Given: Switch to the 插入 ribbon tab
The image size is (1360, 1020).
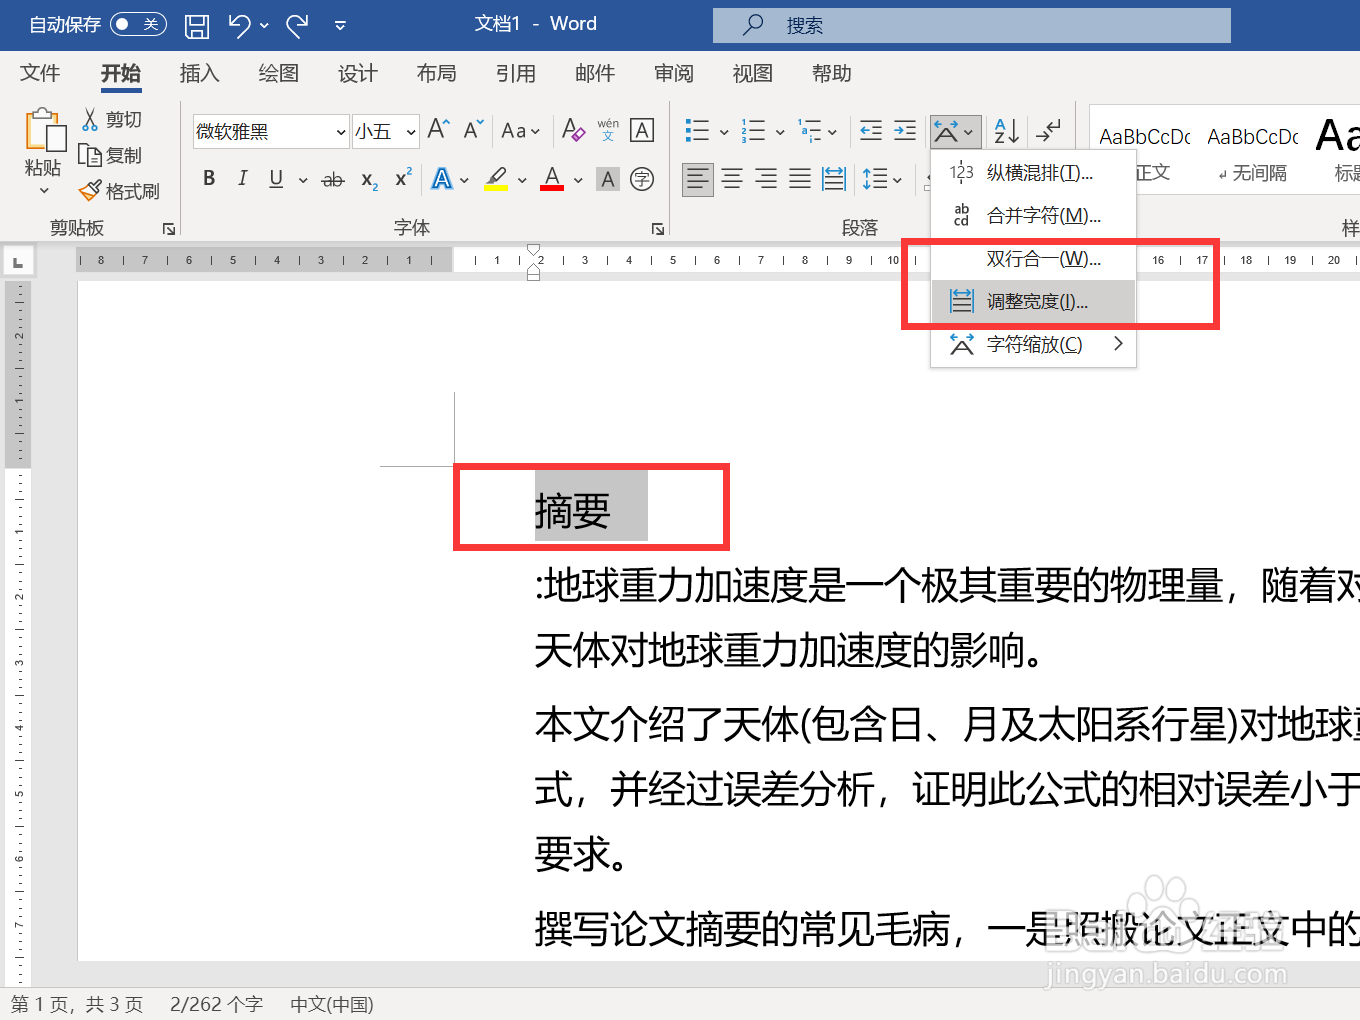Looking at the screenshot, I should tap(199, 73).
